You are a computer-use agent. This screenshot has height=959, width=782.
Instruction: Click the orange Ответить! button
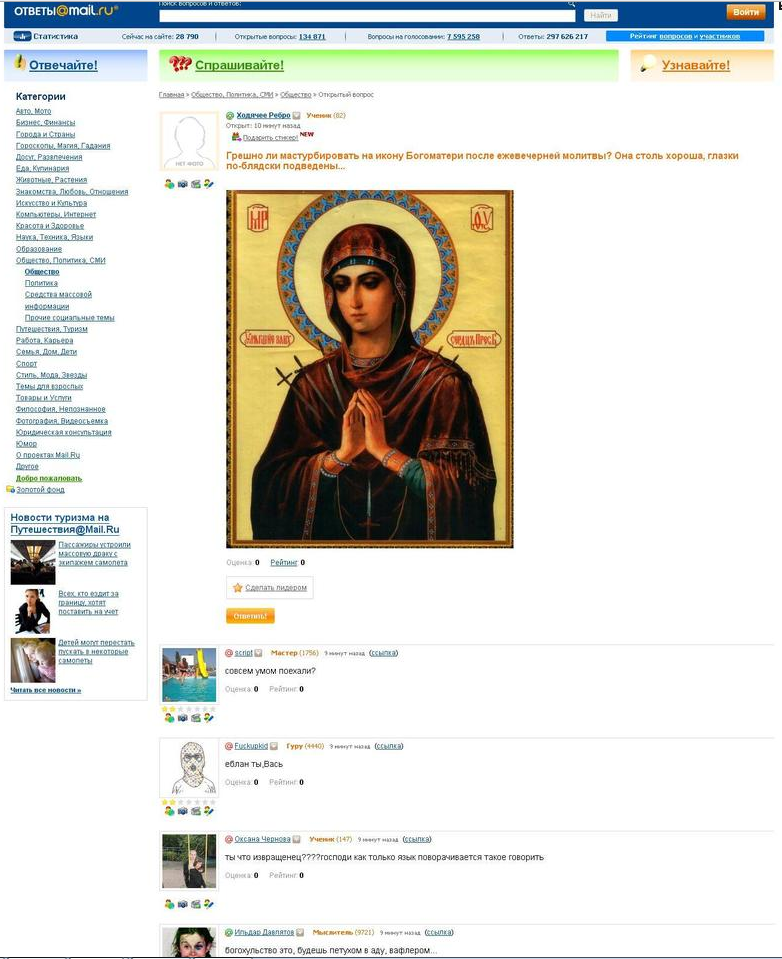coord(250,616)
